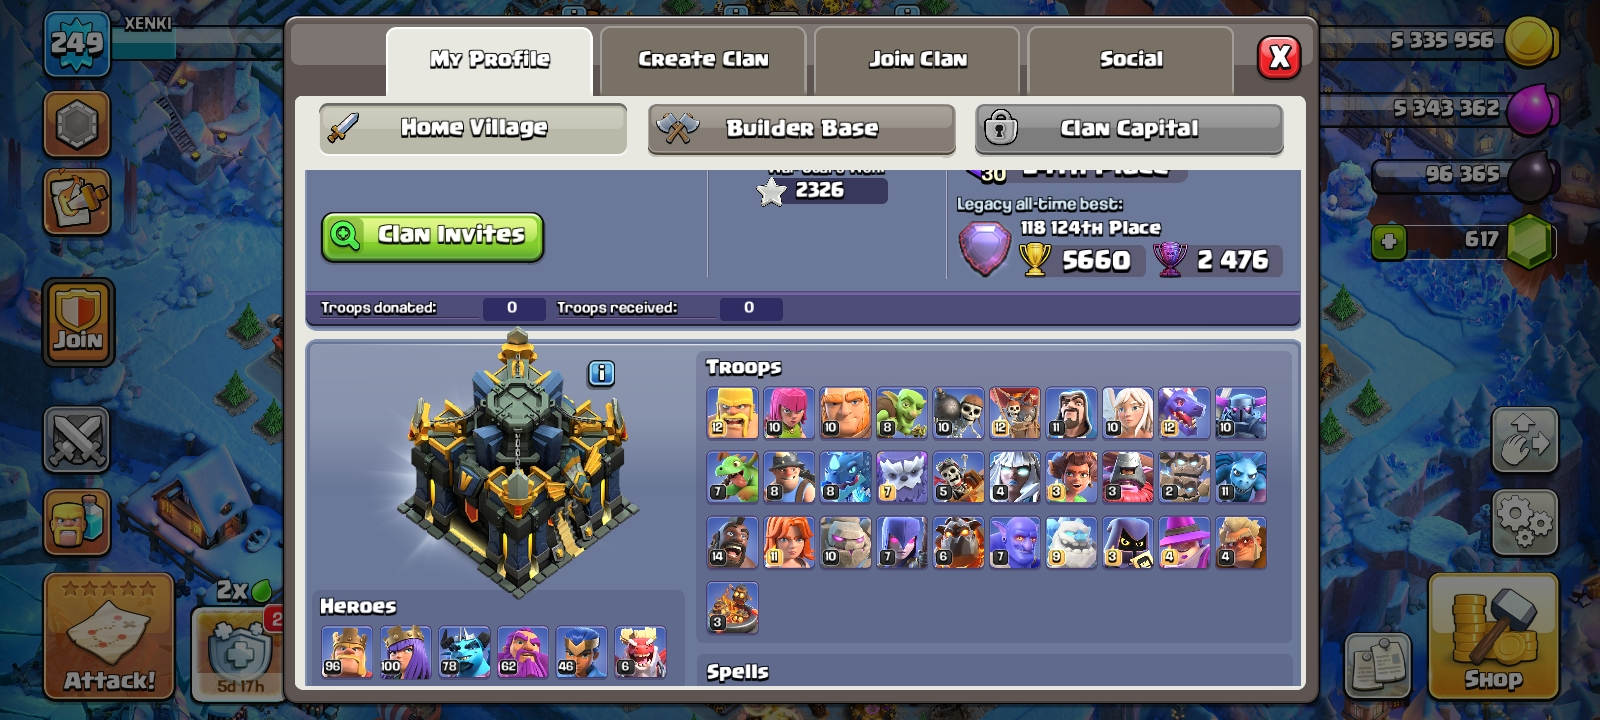The height and width of the screenshot is (720, 1600).
Task: Open the Social tab
Action: [x=1131, y=60]
